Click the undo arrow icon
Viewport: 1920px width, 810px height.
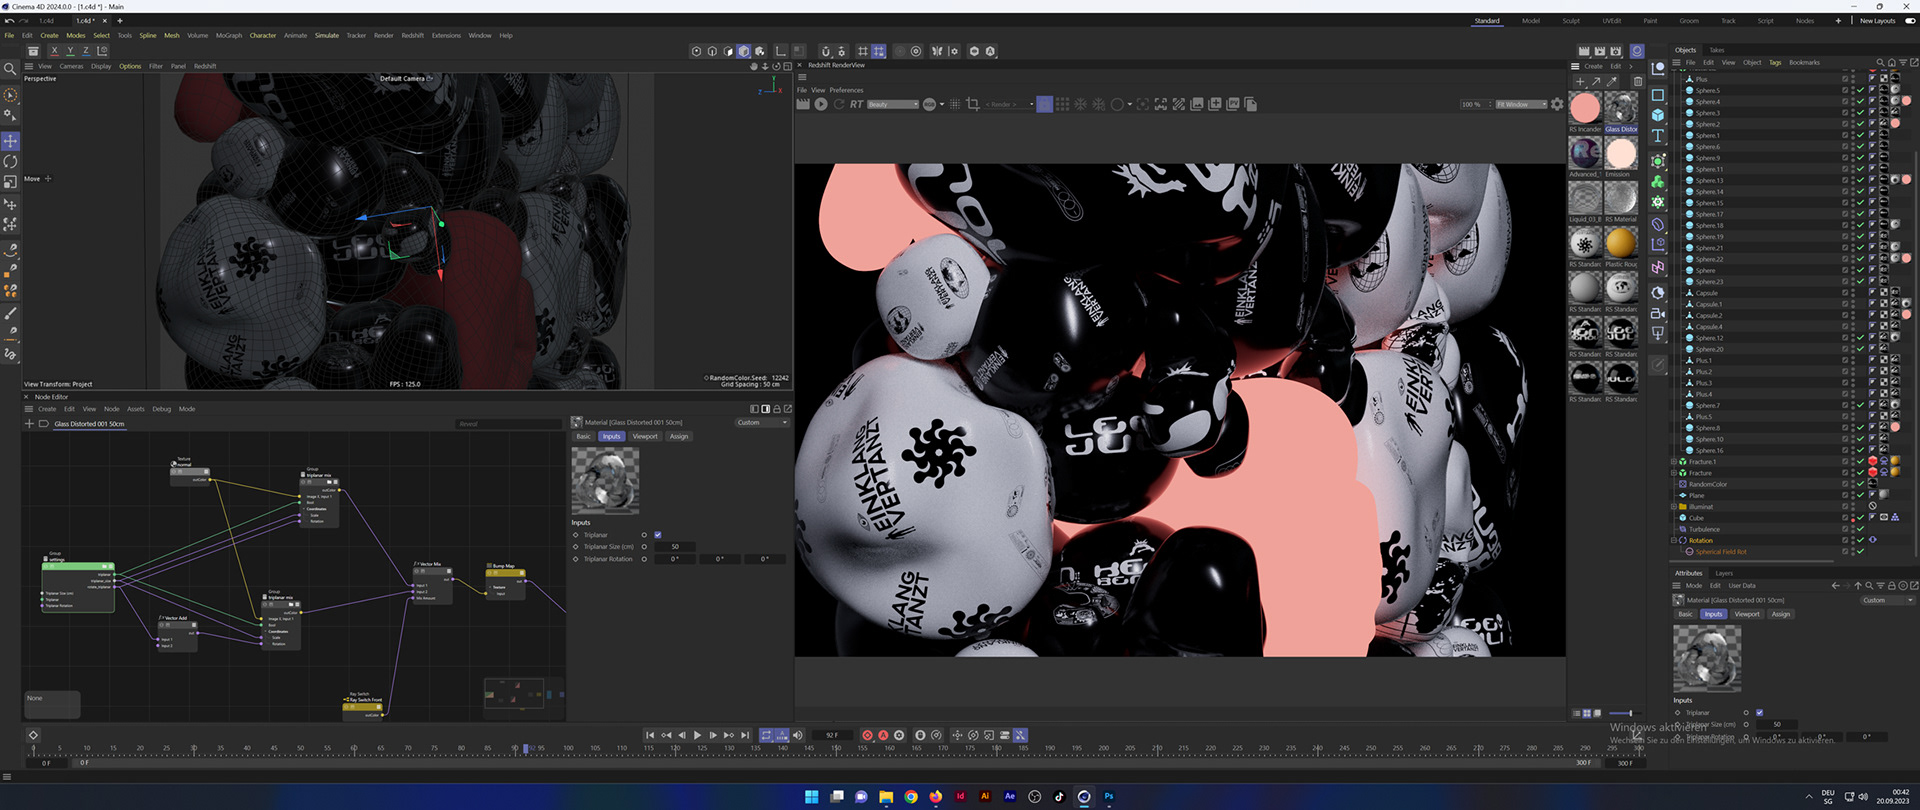[x=9, y=20]
